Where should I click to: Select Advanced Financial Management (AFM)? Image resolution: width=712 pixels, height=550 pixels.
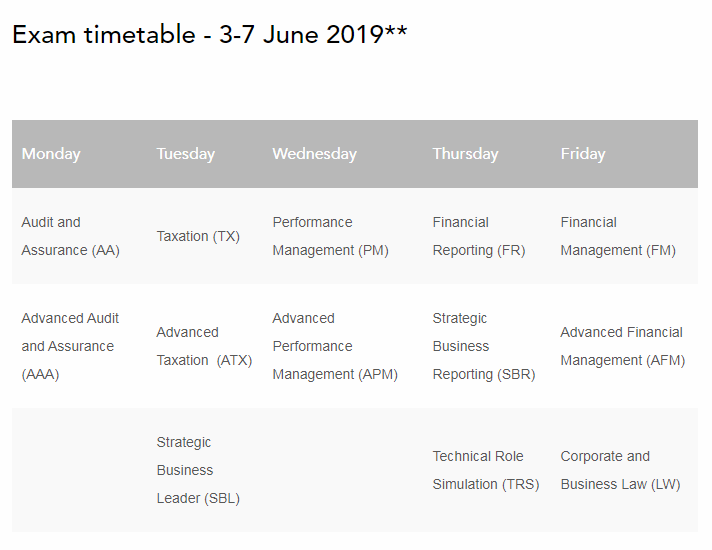622,346
